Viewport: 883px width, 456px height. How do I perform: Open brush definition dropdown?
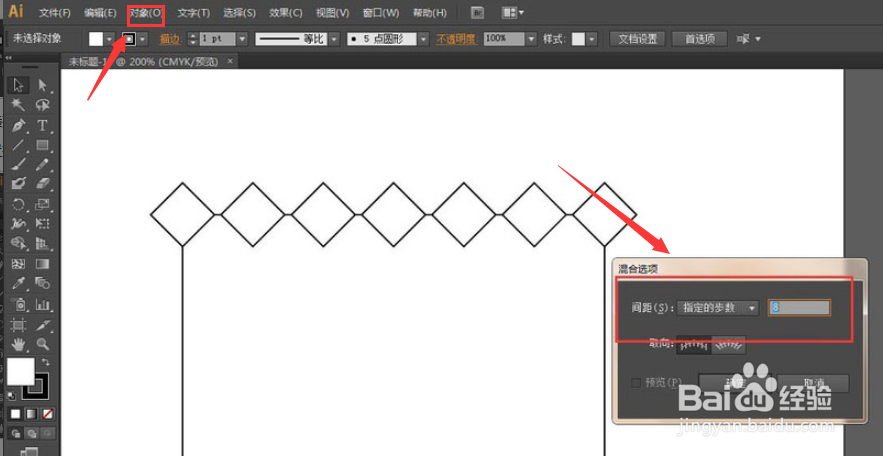pyautogui.click(x=423, y=39)
